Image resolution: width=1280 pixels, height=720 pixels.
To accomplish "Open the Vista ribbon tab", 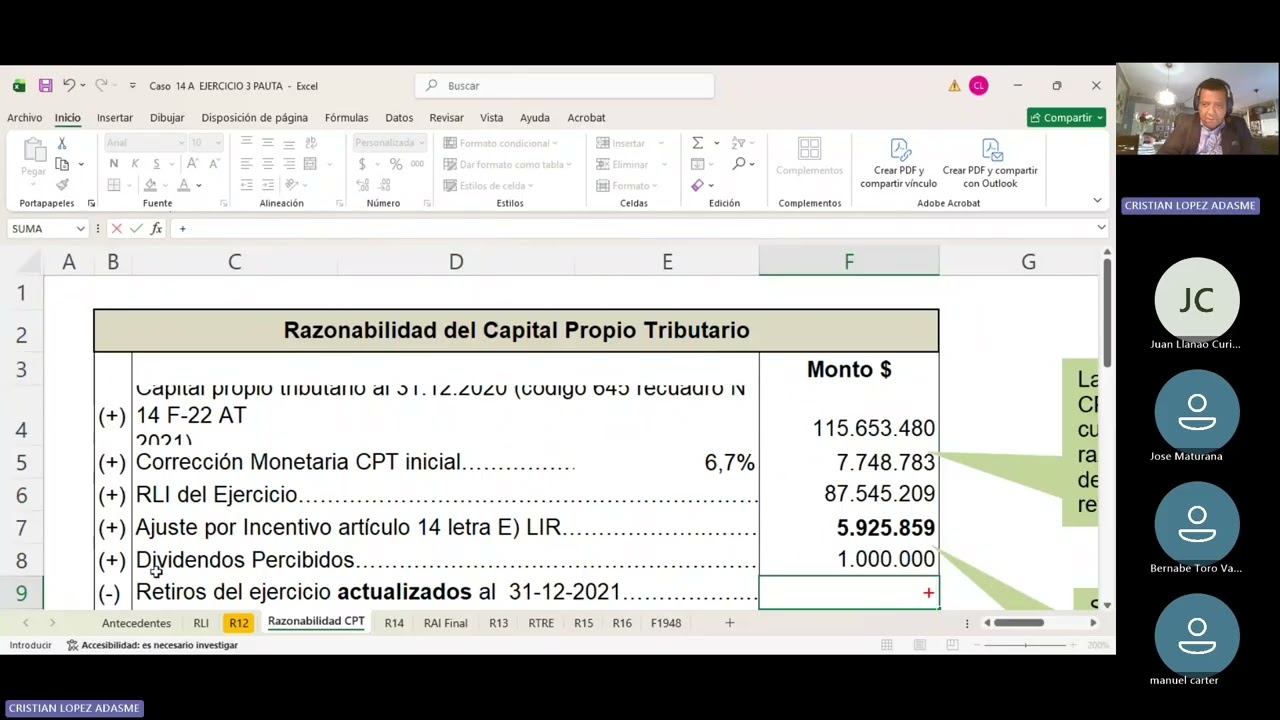I will pyautogui.click(x=491, y=118).
